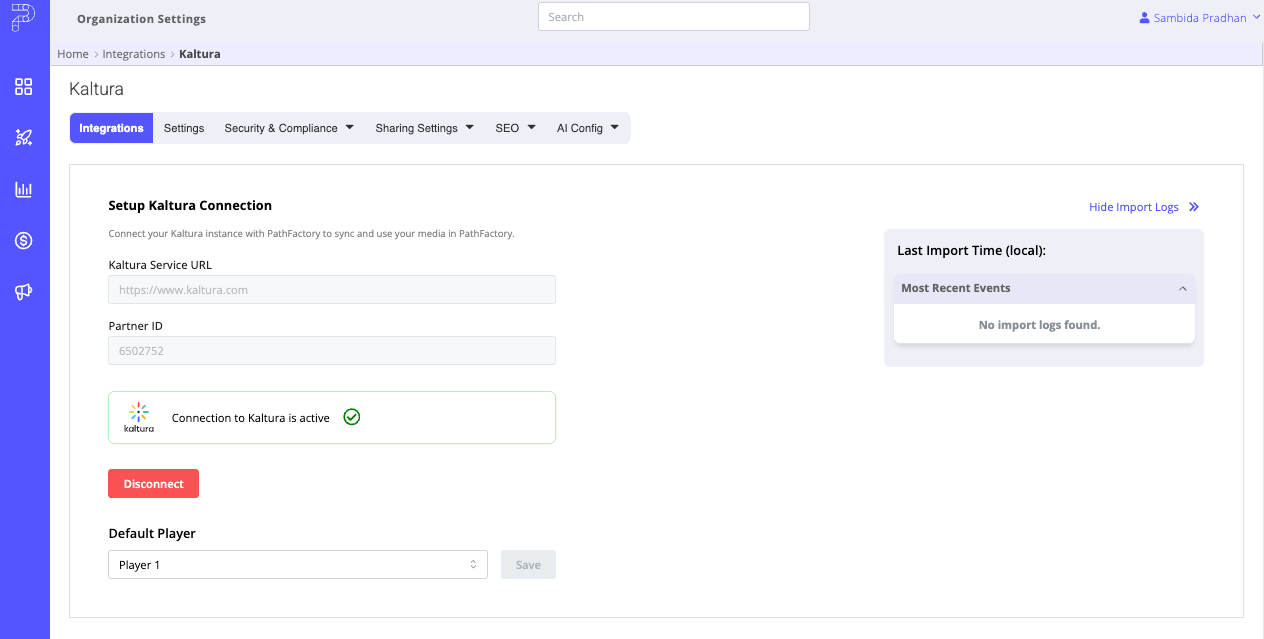This screenshot has width=1264, height=639.
Task: Click "Connection to Kaltura is active" status text
Action: click(251, 418)
